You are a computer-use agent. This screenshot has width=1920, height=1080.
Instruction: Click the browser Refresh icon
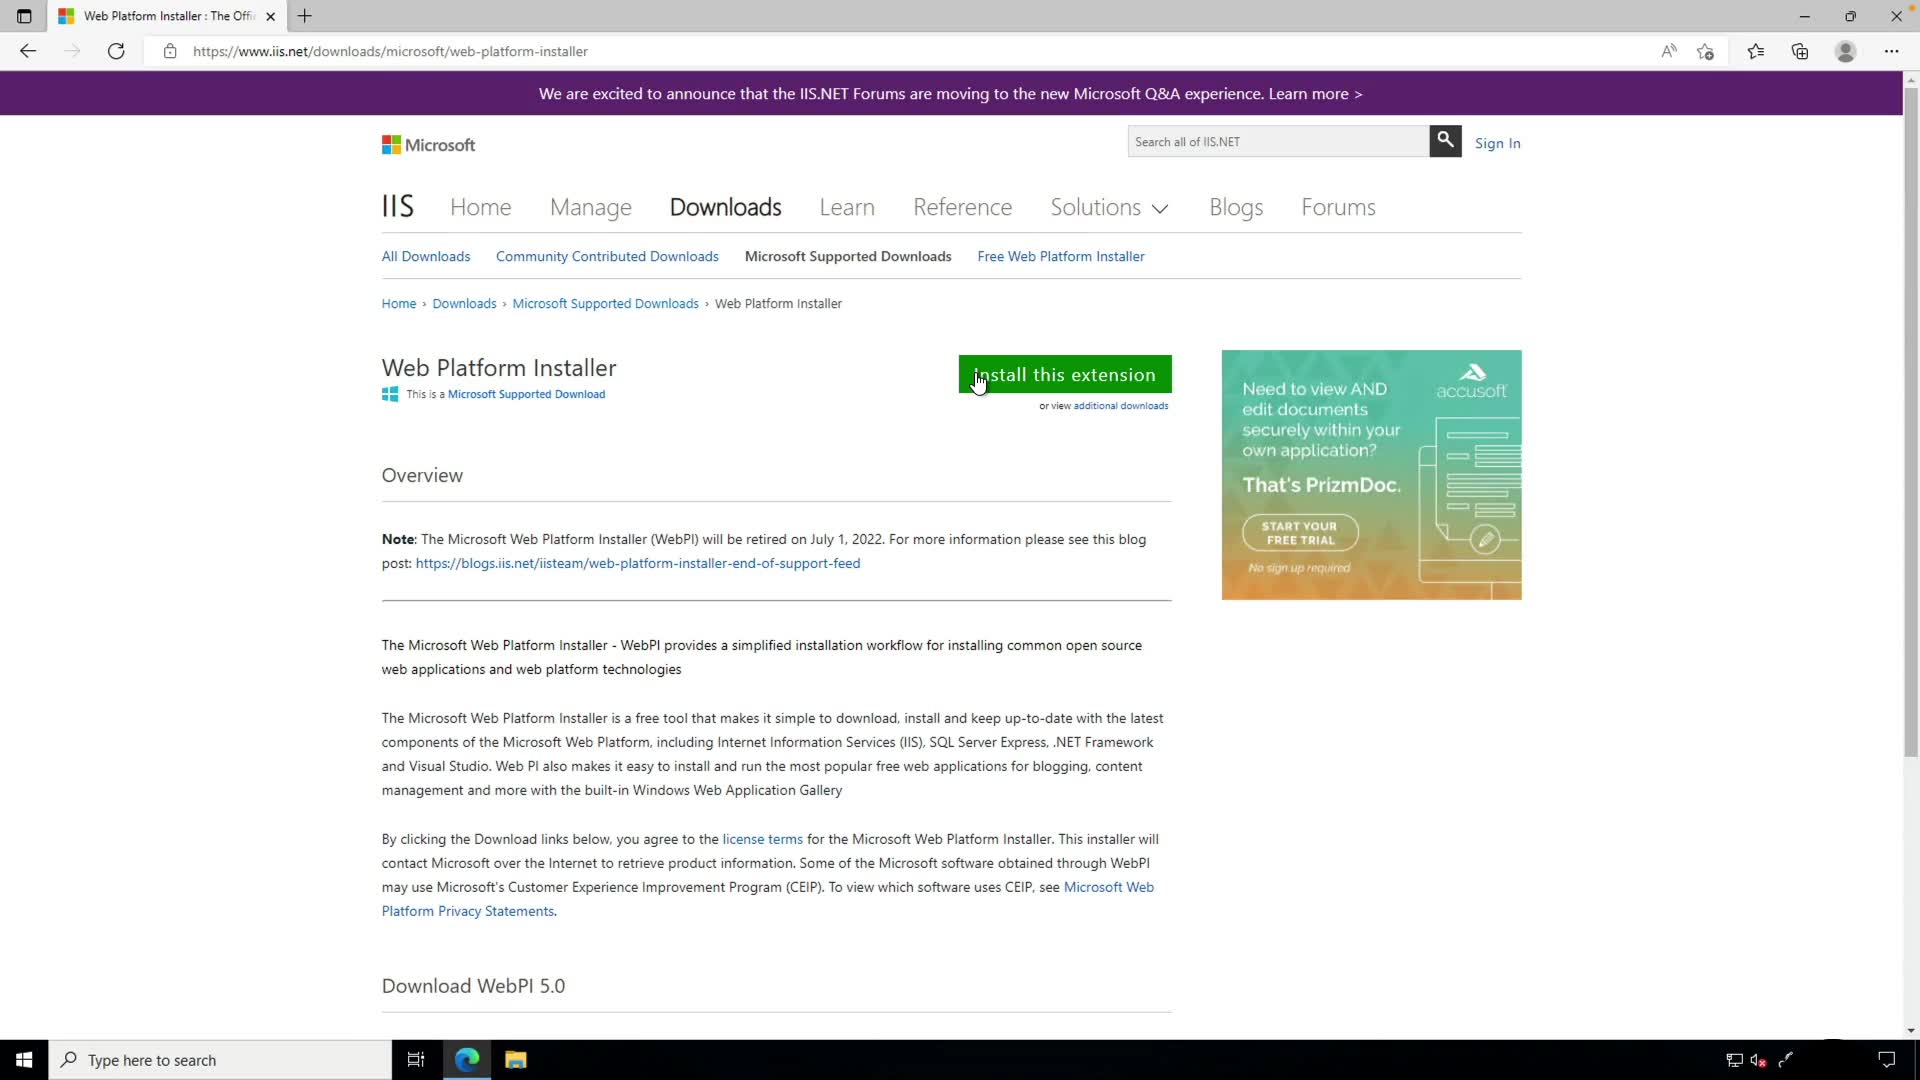[x=116, y=51]
